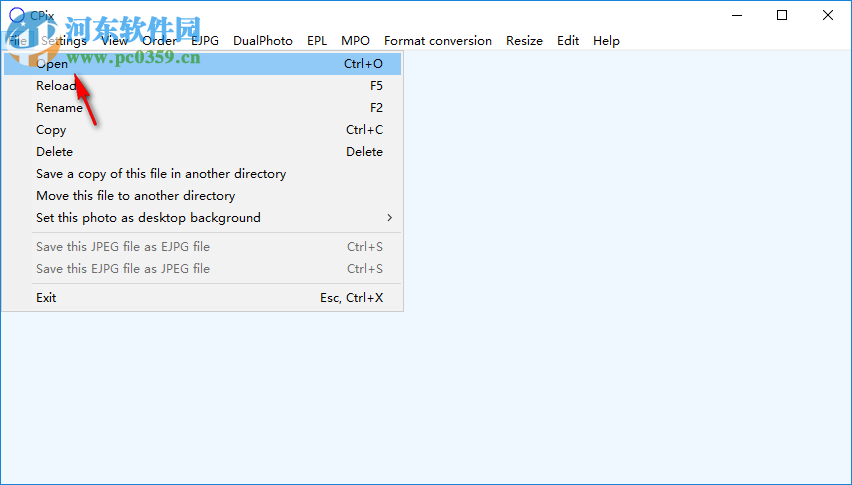
Task: Expand Set this photo as desktop background submenu
Action: 202,218
